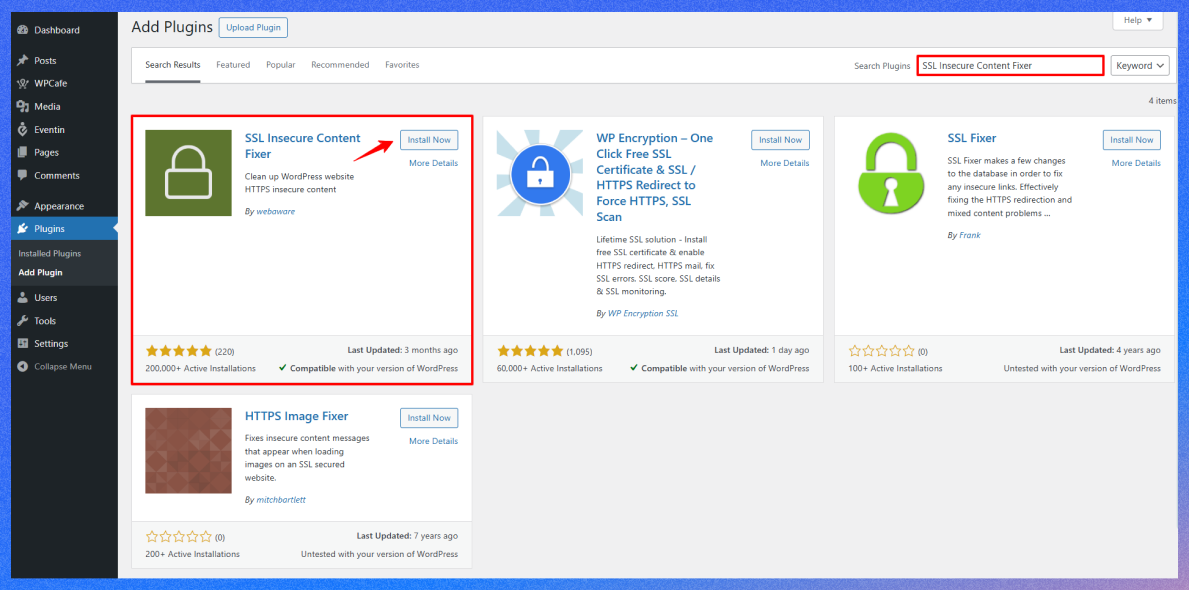Click the WPCafe icon in sidebar
This screenshot has height=590, width=1189.
23,83
